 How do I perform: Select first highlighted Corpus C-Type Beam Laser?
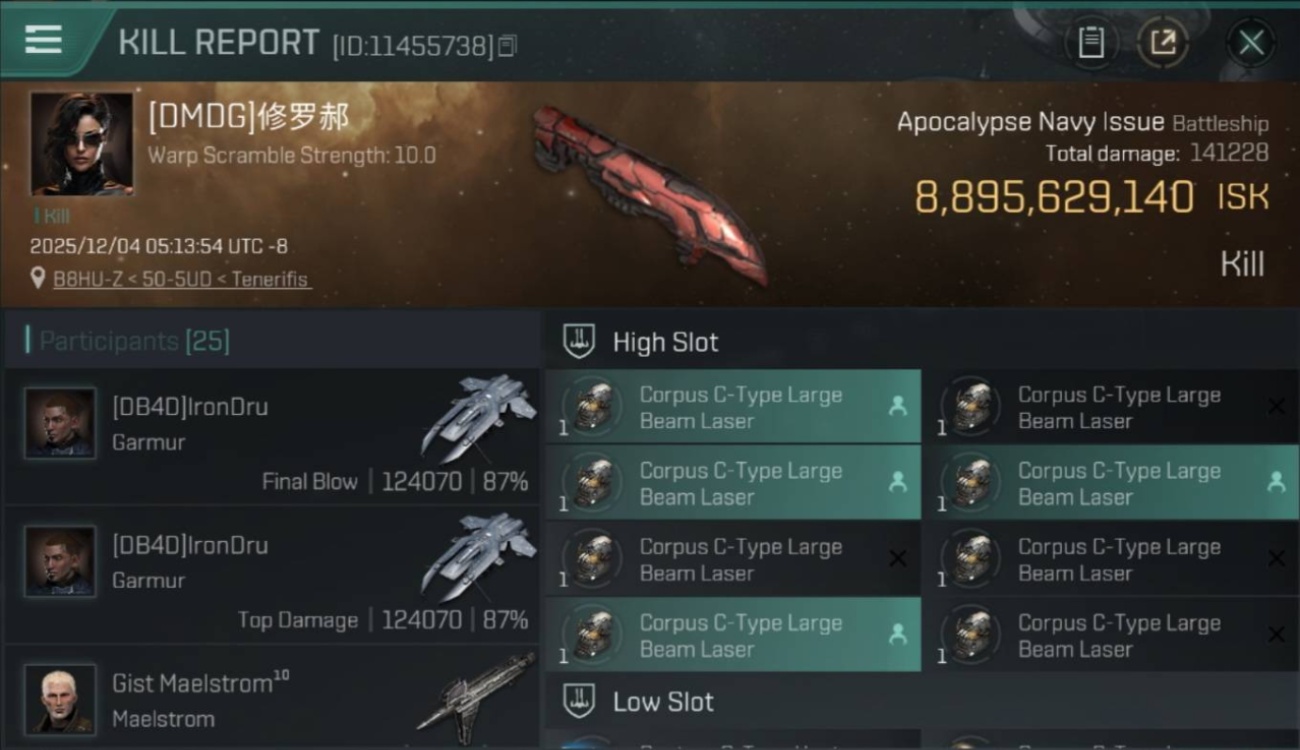pos(733,407)
